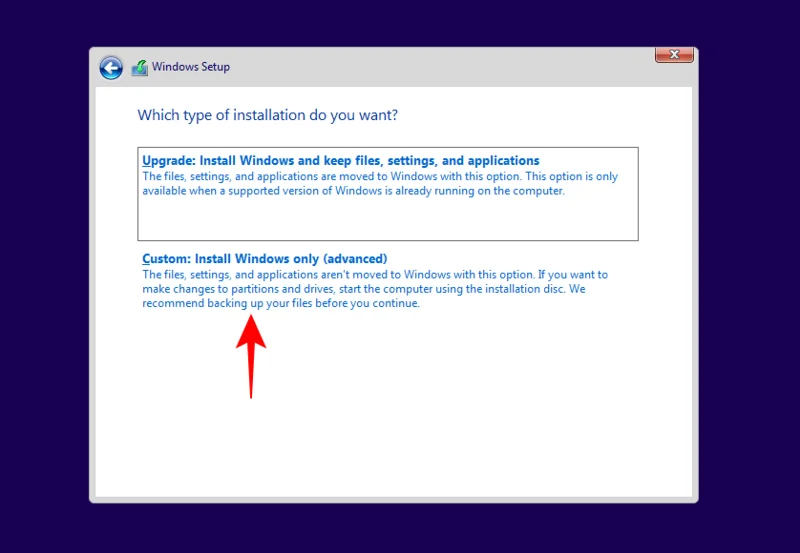Screen dimensions: 800x553
Task: Click the Windows Setup title icon
Action: click(x=139, y=67)
